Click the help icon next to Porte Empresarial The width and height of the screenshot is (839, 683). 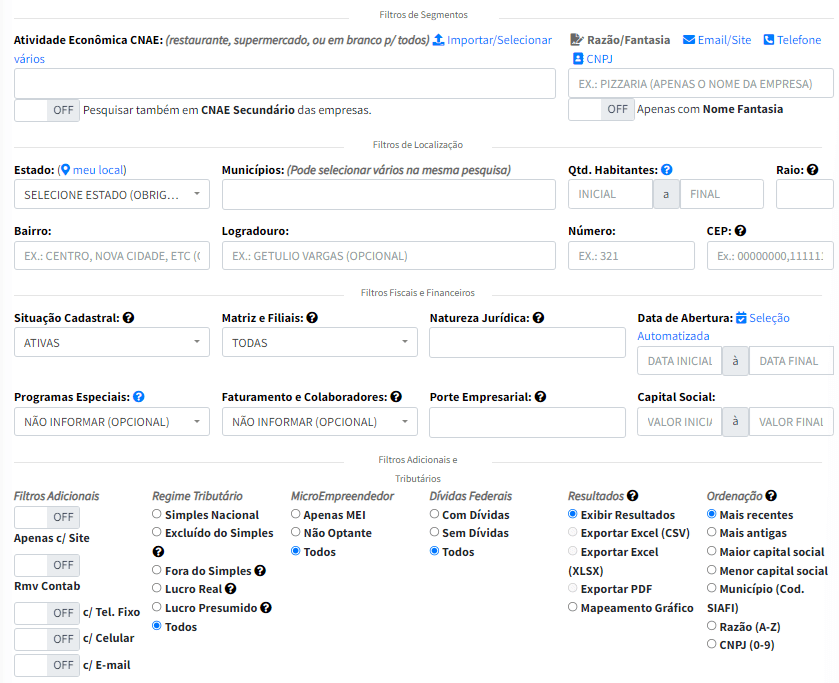pyautogui.click(x=541, y=397)
